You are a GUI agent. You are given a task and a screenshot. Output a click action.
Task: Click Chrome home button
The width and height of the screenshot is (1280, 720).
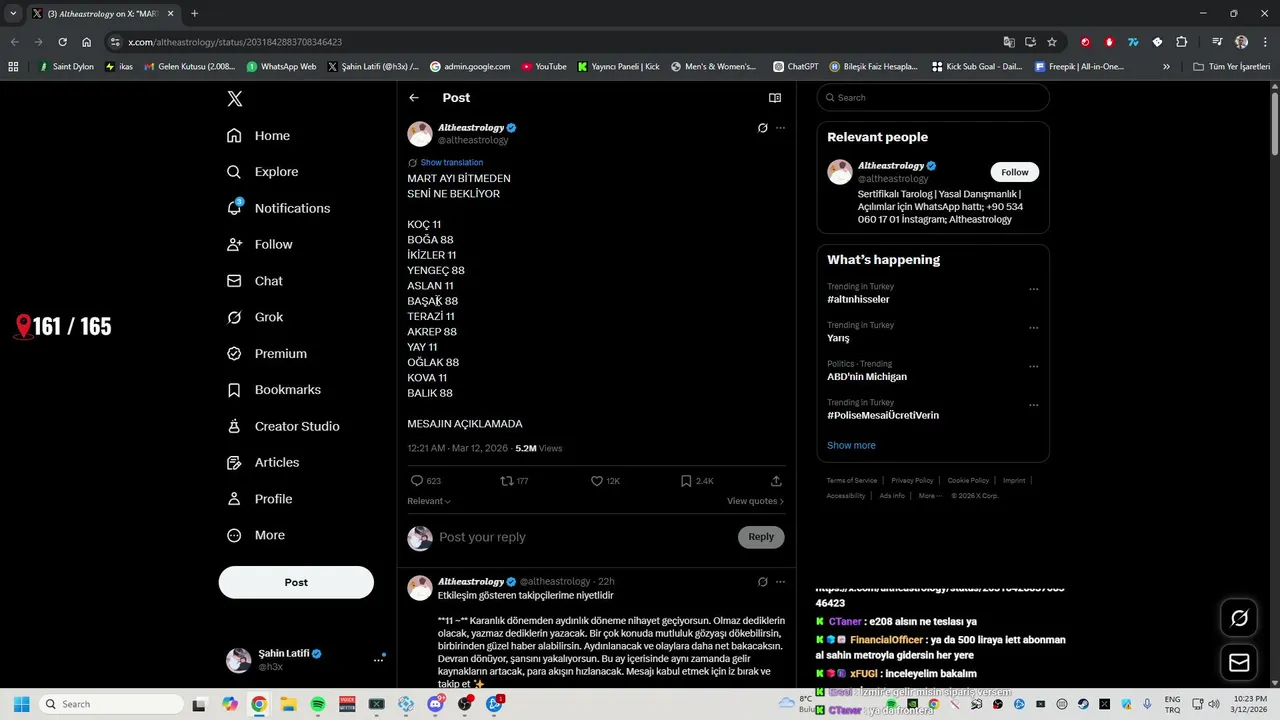point(86,42)
